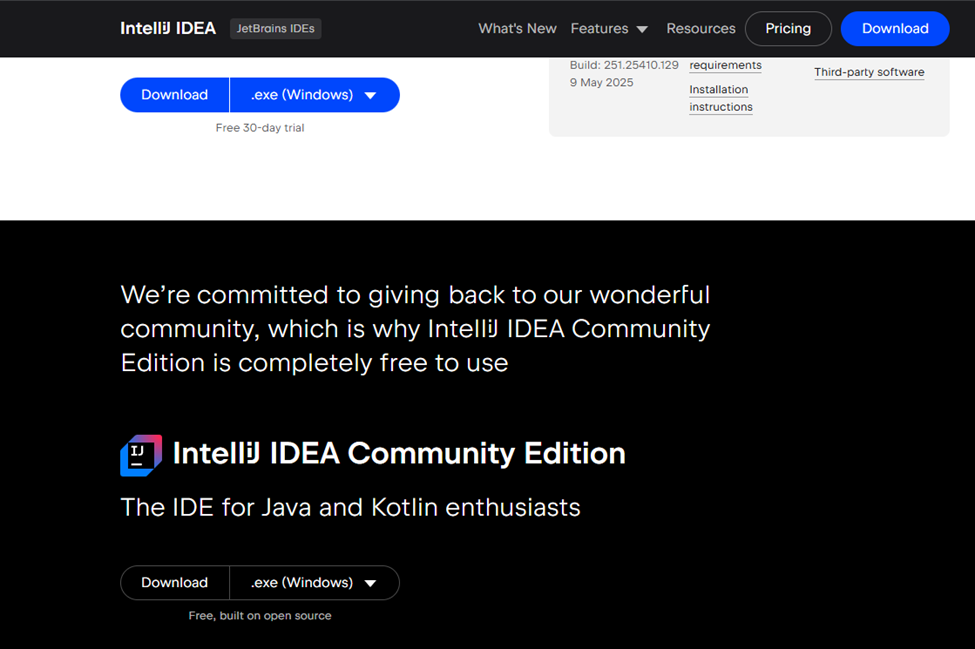
Task: Click the Build 251.25410.129 text
Action: (x=624, y=65)
